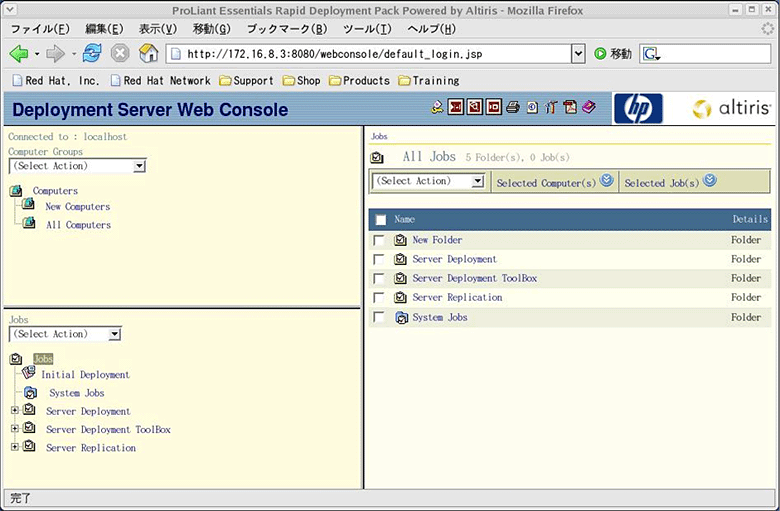Expand Server Replication tree node
Image resolution: width=780 pixels, height=511 pixels.
pos(14,447)
